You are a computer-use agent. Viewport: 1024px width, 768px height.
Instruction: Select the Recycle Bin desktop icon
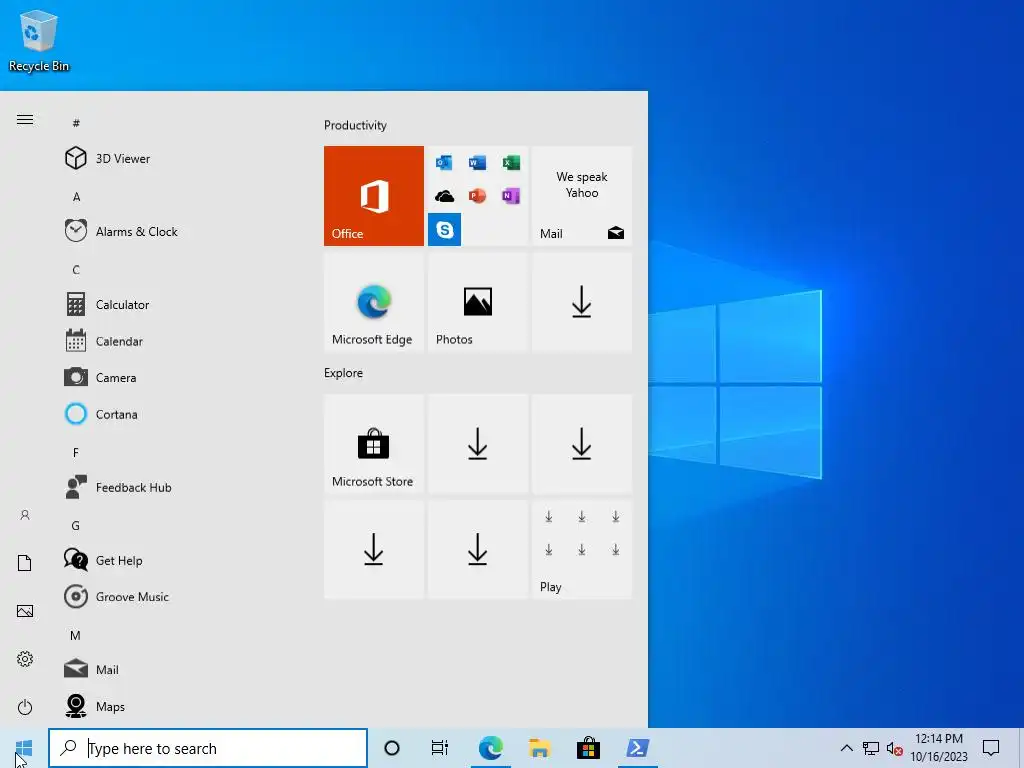click(39, 40)
